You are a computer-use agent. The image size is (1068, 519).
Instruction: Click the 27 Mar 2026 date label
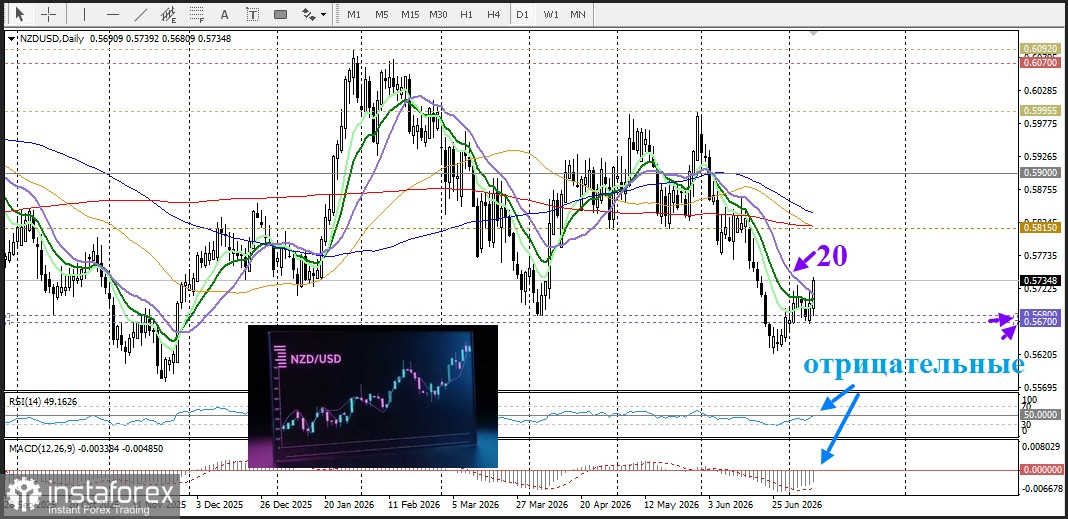[541, 505]
